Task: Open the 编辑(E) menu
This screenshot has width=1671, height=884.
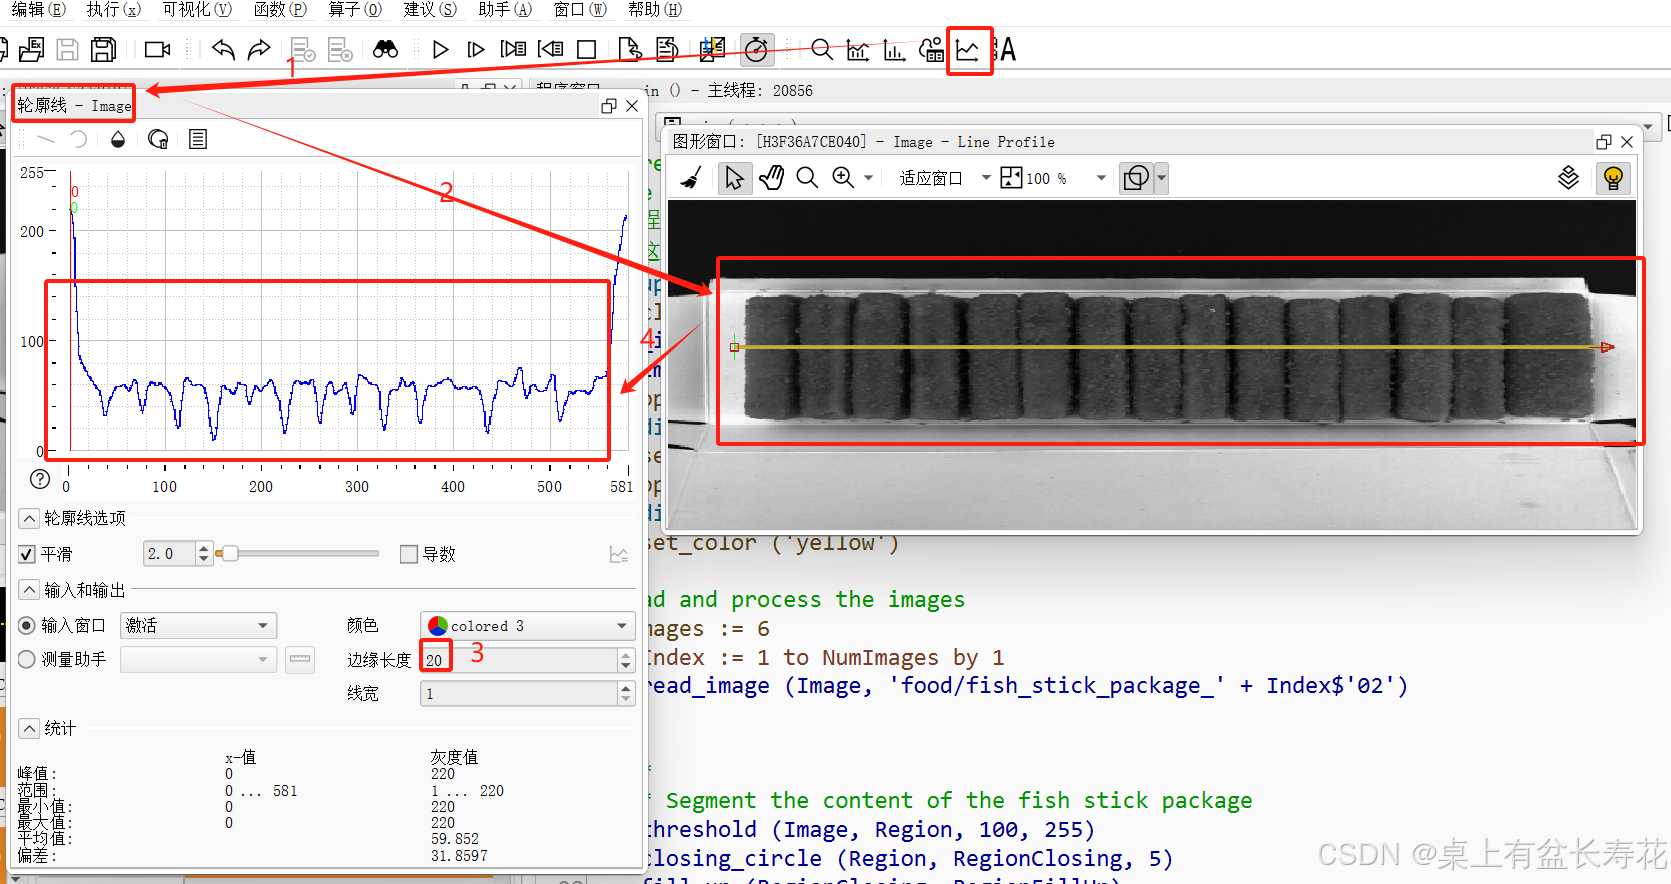Action: click(39, 10)
